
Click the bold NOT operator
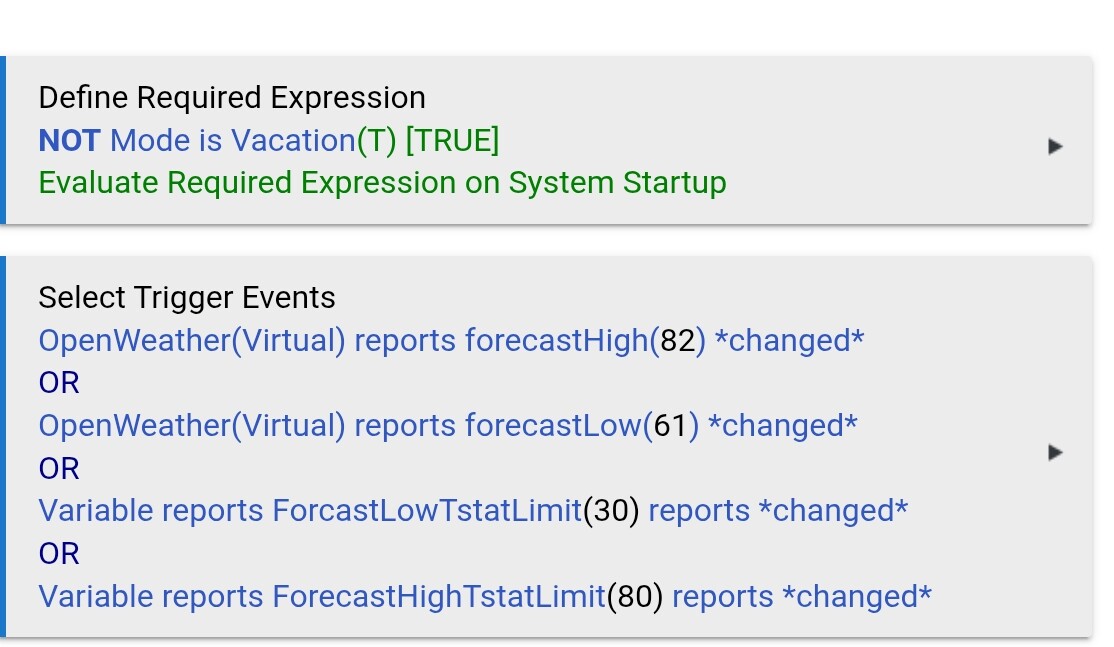(69, 141)
